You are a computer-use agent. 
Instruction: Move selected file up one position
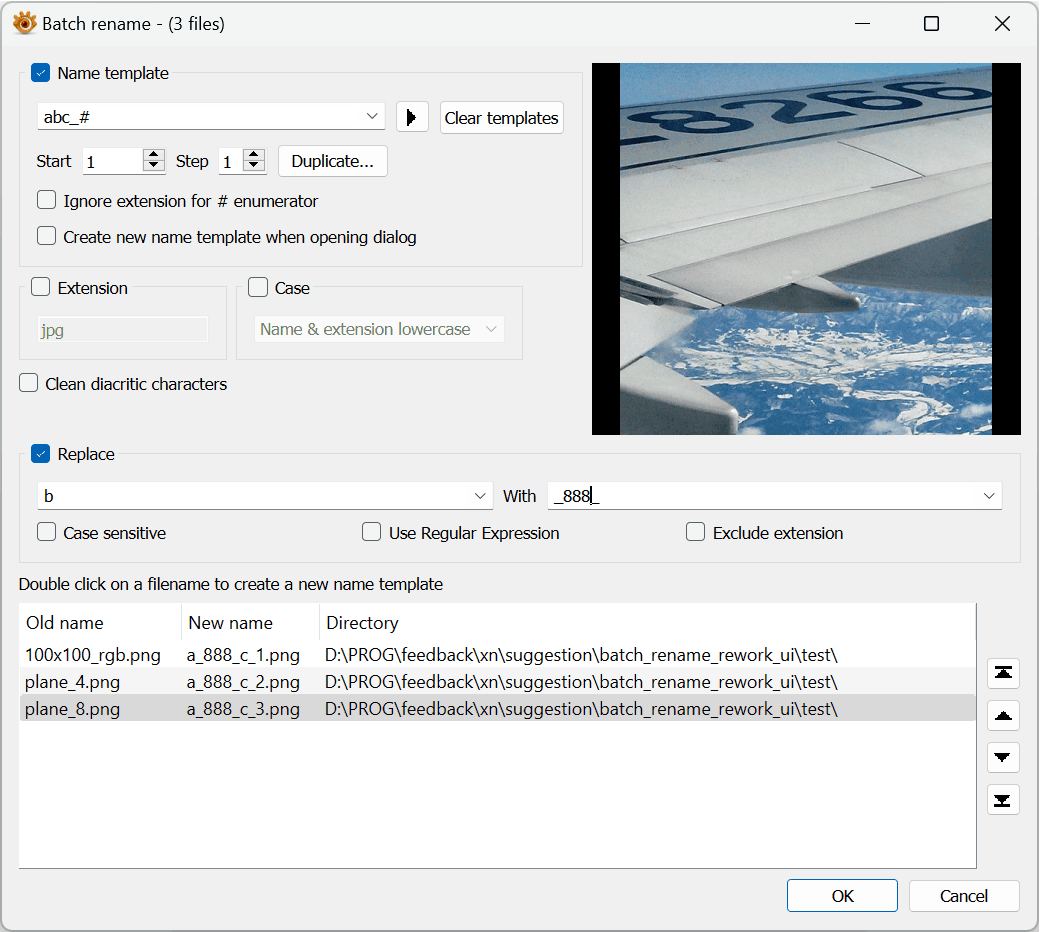pos(1003,715)
